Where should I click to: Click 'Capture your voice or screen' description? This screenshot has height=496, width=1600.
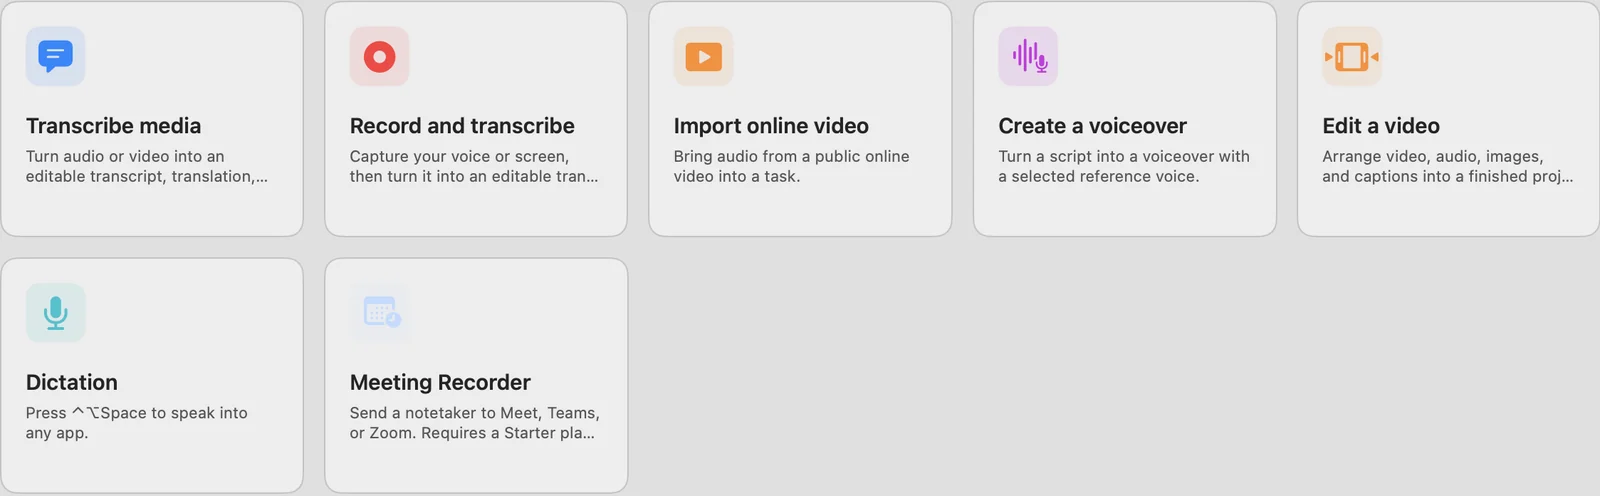pyautogui.click(x=474, y=166)
